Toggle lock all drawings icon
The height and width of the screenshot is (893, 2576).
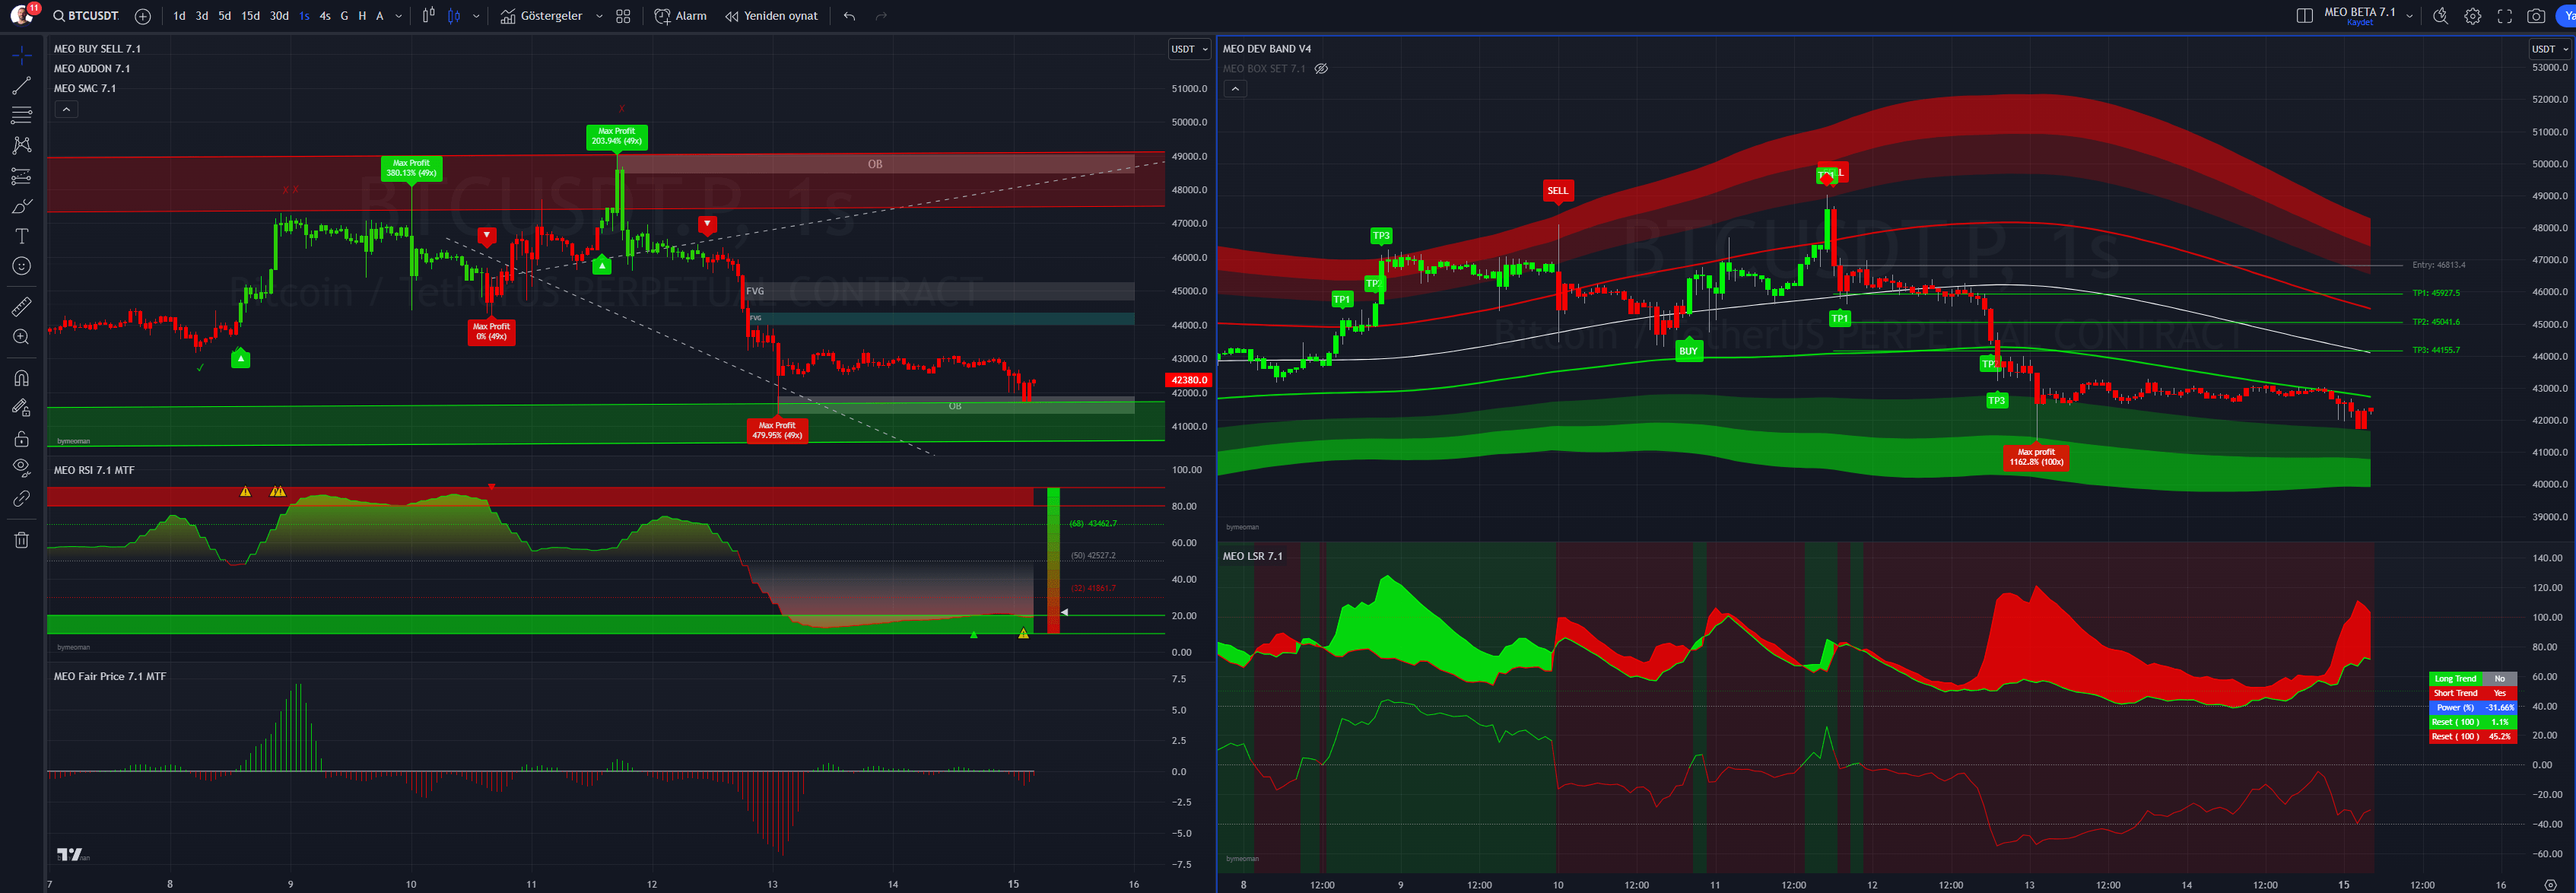point(21,439)
